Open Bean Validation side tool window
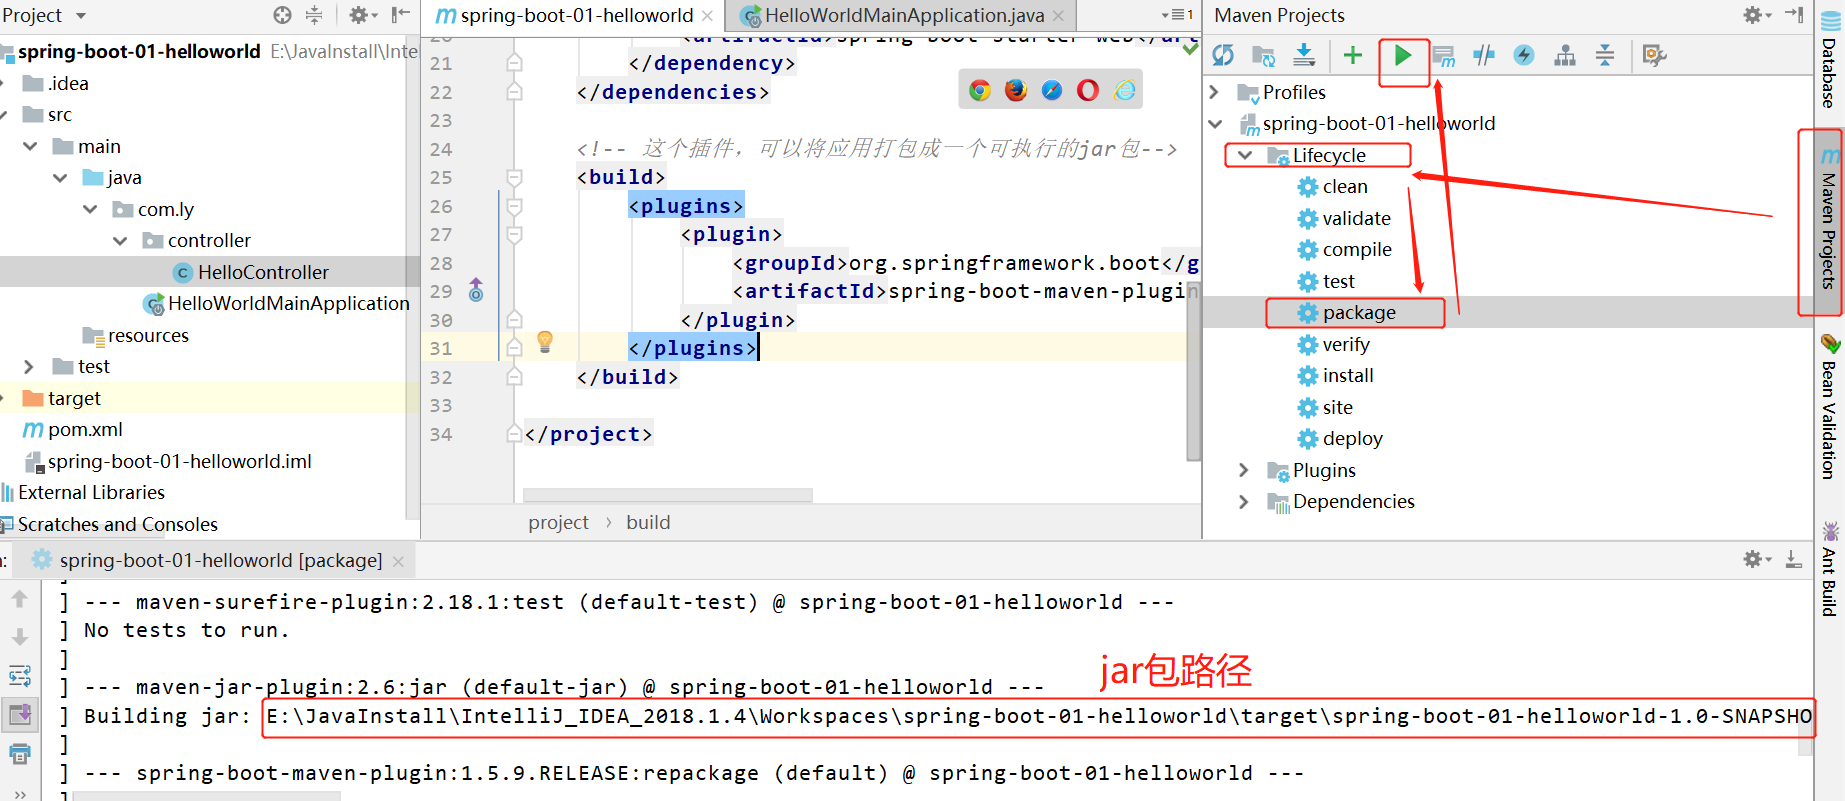 pos(1829,406)
